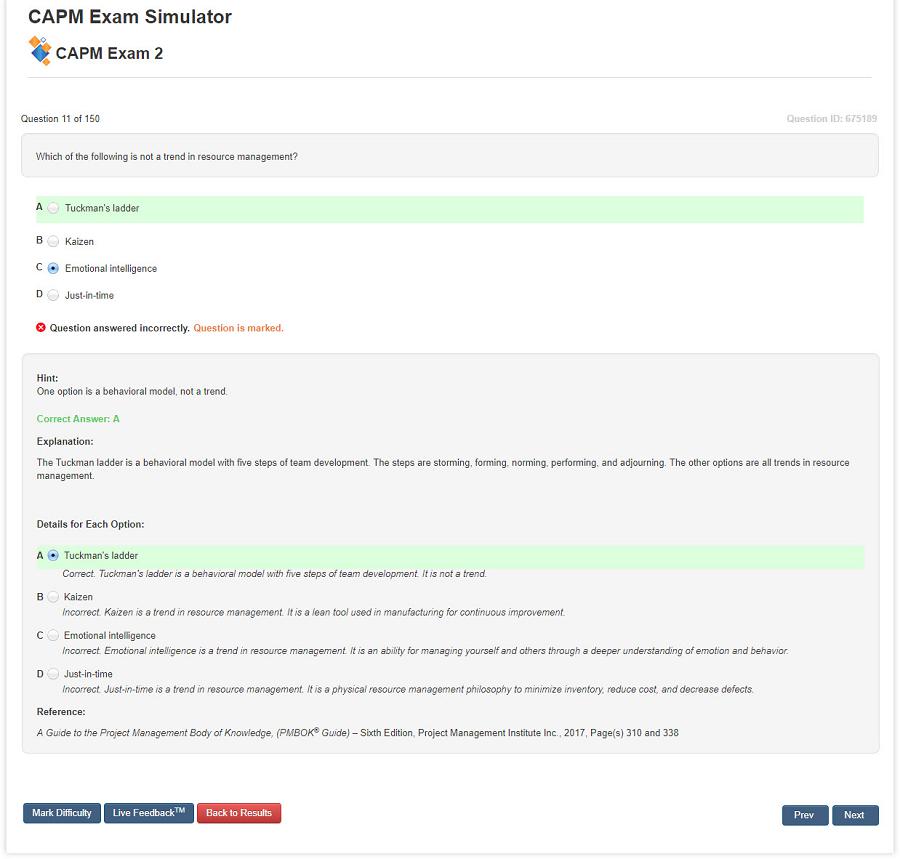Select the Emotional intelligence radio button

pyautogui.click(x=53, y=269)
